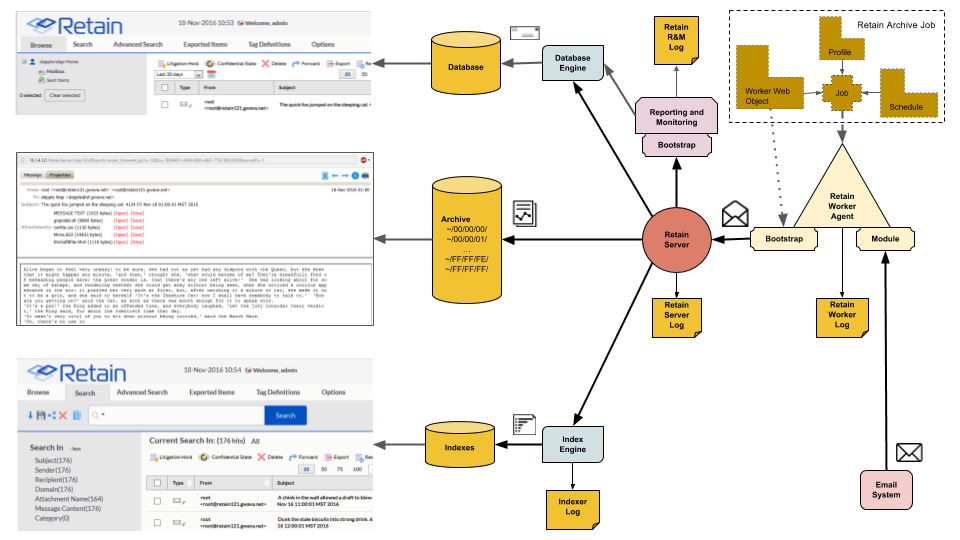Click the Confidential State icon in the search results toolbar

tap(204, 457)
